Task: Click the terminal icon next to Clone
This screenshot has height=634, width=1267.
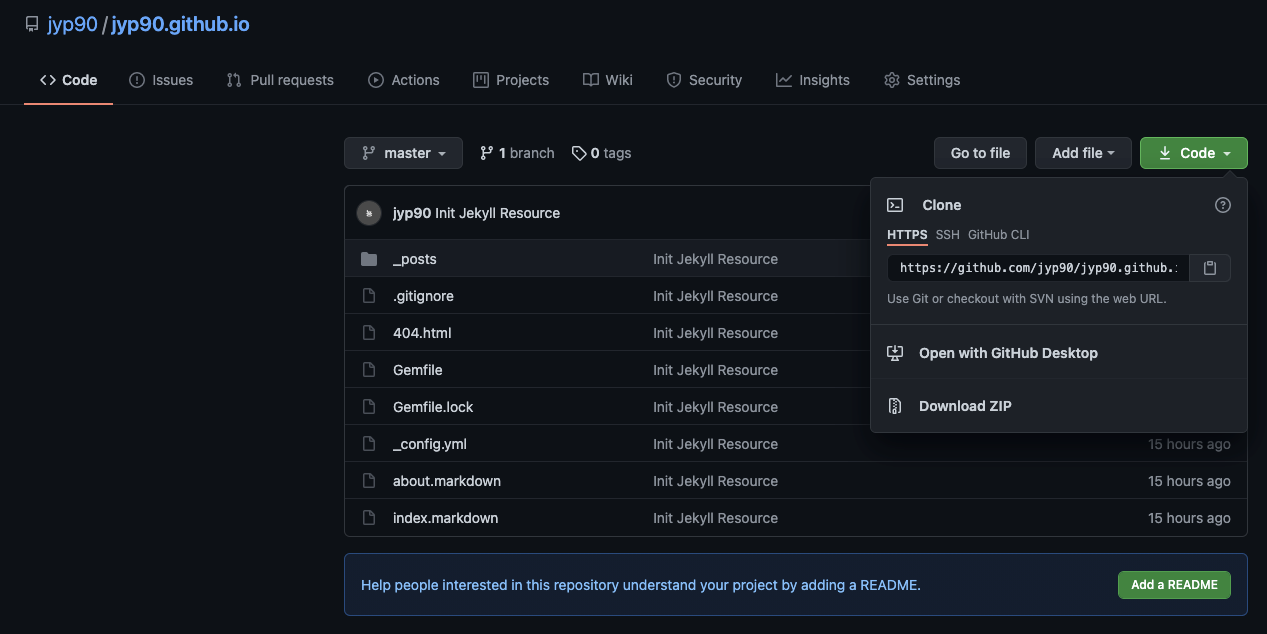Action: pyautogui.click(x=895, y=205)
